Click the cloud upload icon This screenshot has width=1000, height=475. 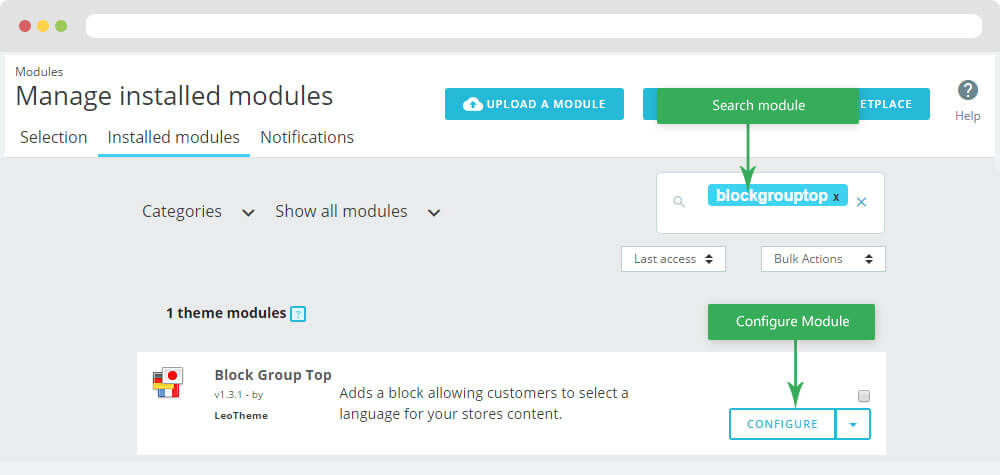point(472,104)
